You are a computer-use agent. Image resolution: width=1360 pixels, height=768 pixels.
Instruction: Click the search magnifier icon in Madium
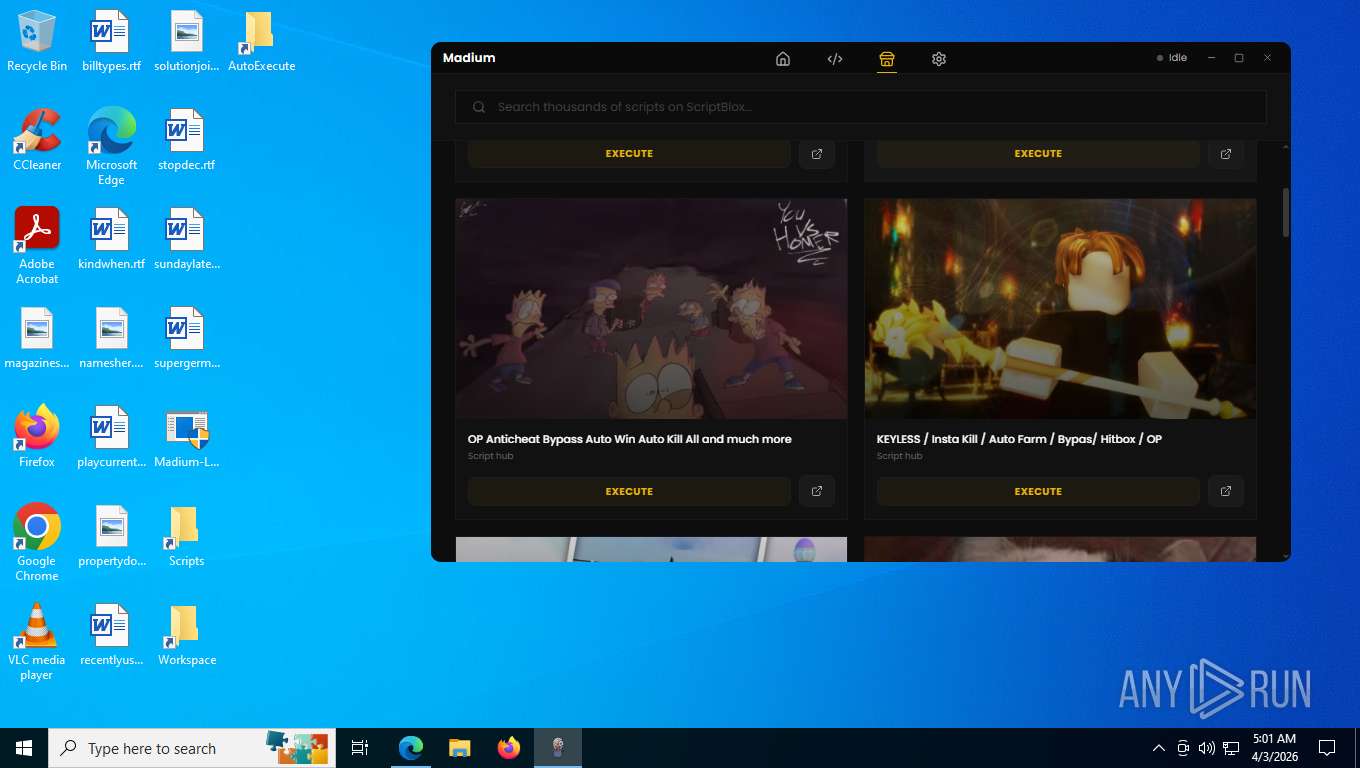click(x=479, y=107)
